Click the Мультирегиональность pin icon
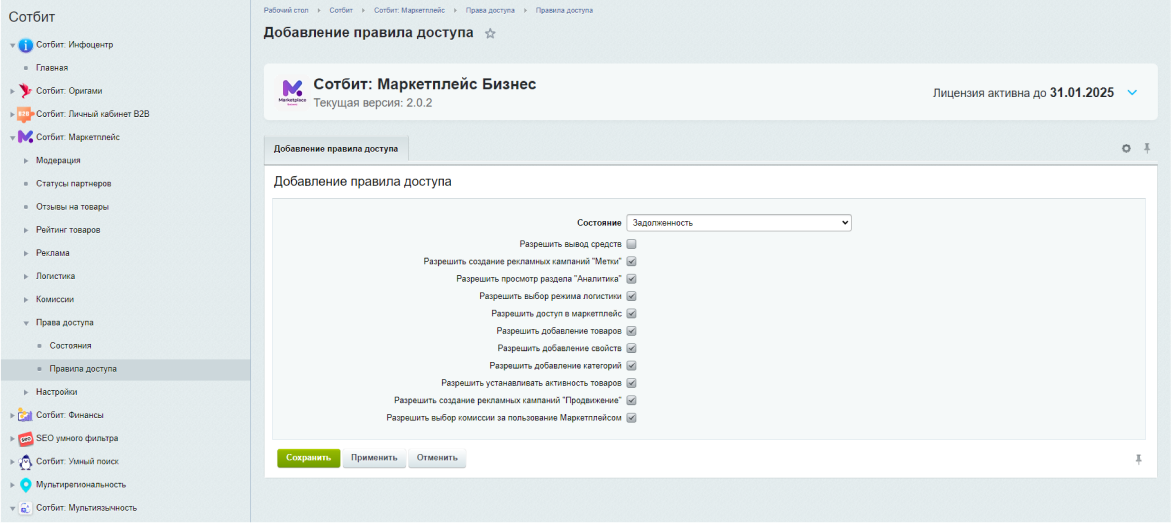The width and height of the screenshot is (1171, 523). (x=25, y=484)
